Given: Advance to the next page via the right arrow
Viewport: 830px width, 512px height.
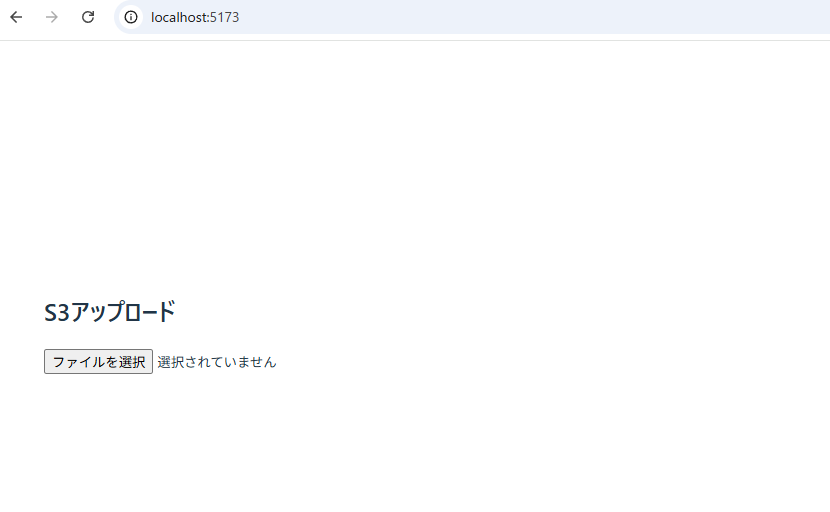Looking at the screenshot, I should (52, 17).
